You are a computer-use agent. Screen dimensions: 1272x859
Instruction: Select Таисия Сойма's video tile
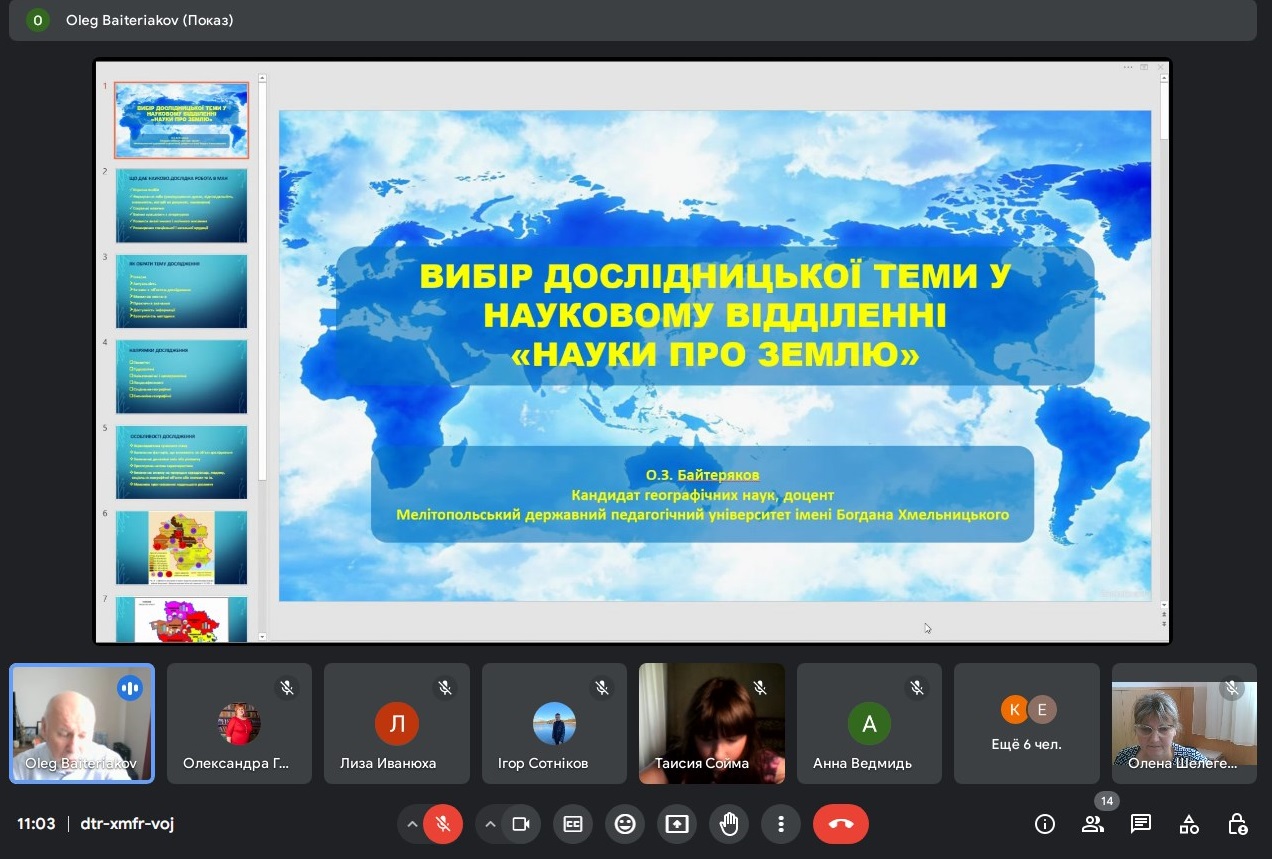(x=712, y=723)
